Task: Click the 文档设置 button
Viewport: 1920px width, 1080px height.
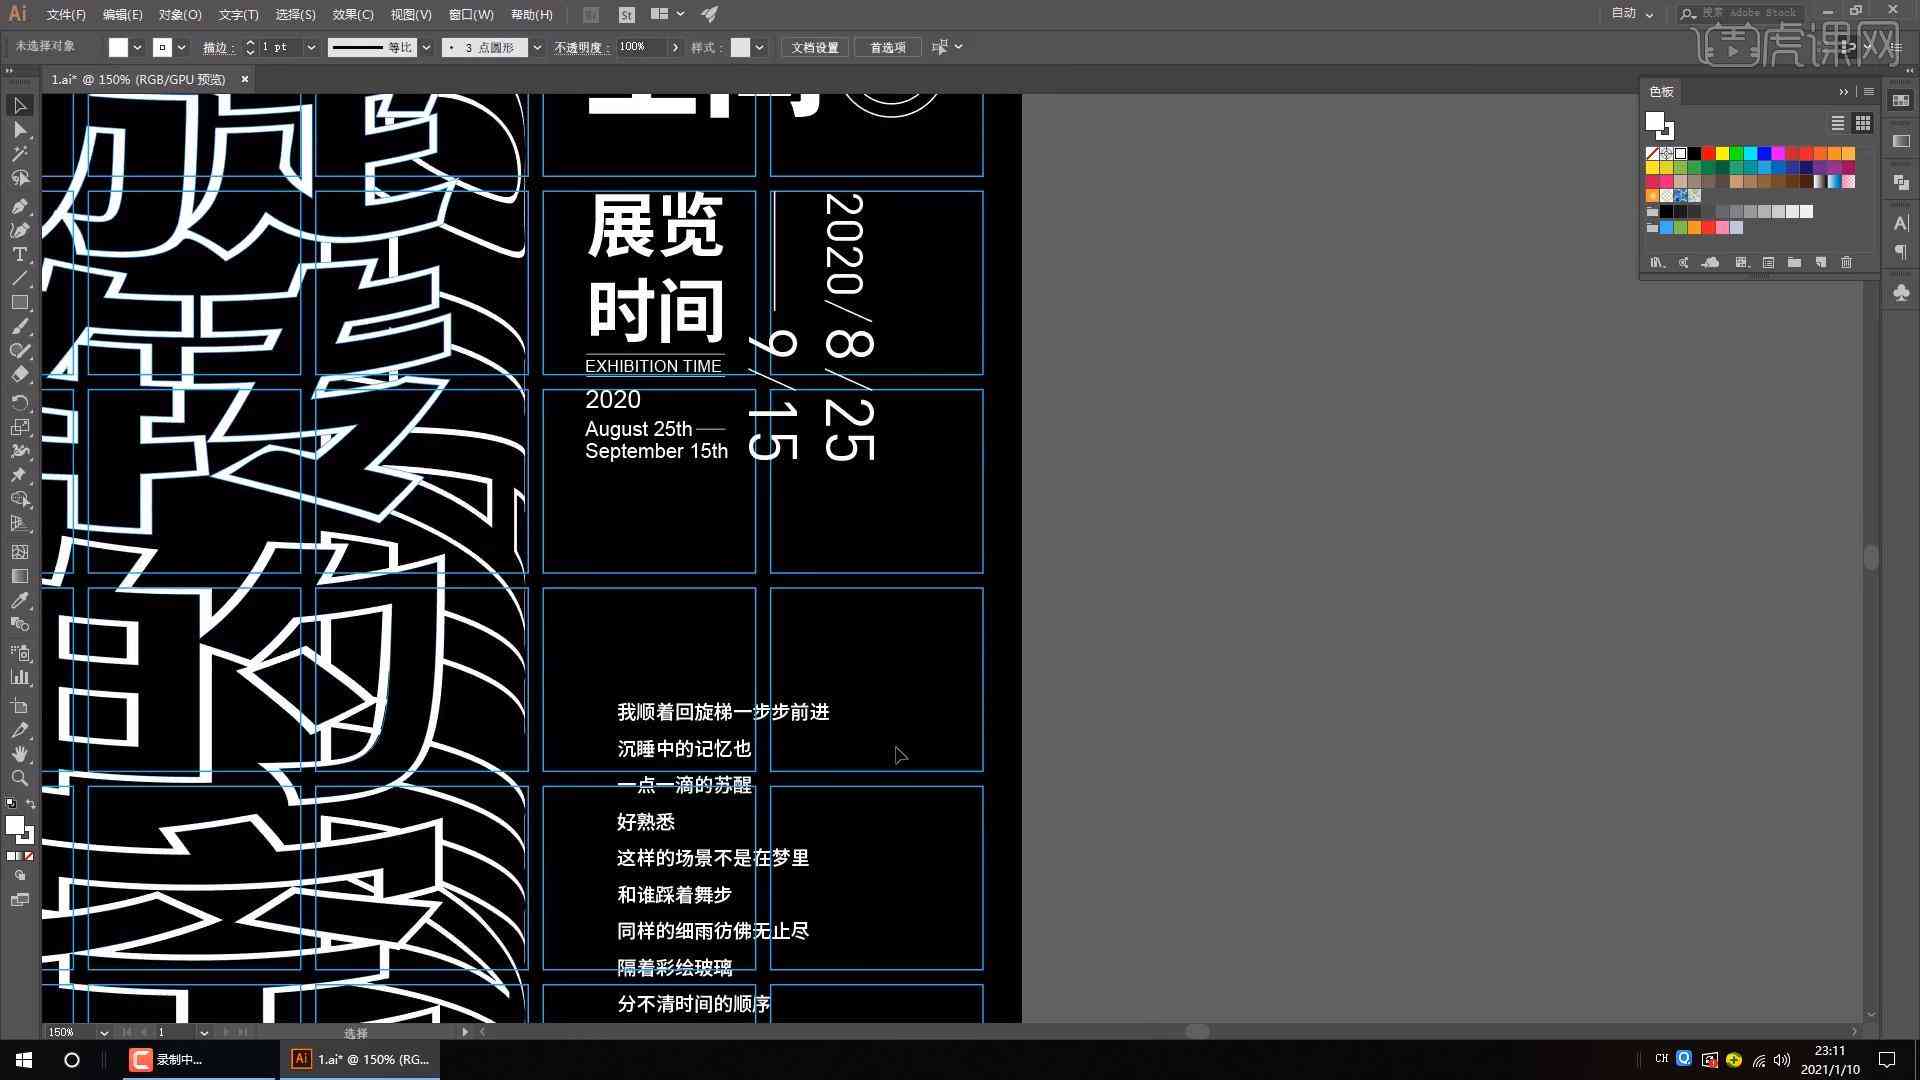Action: point(815,47)
